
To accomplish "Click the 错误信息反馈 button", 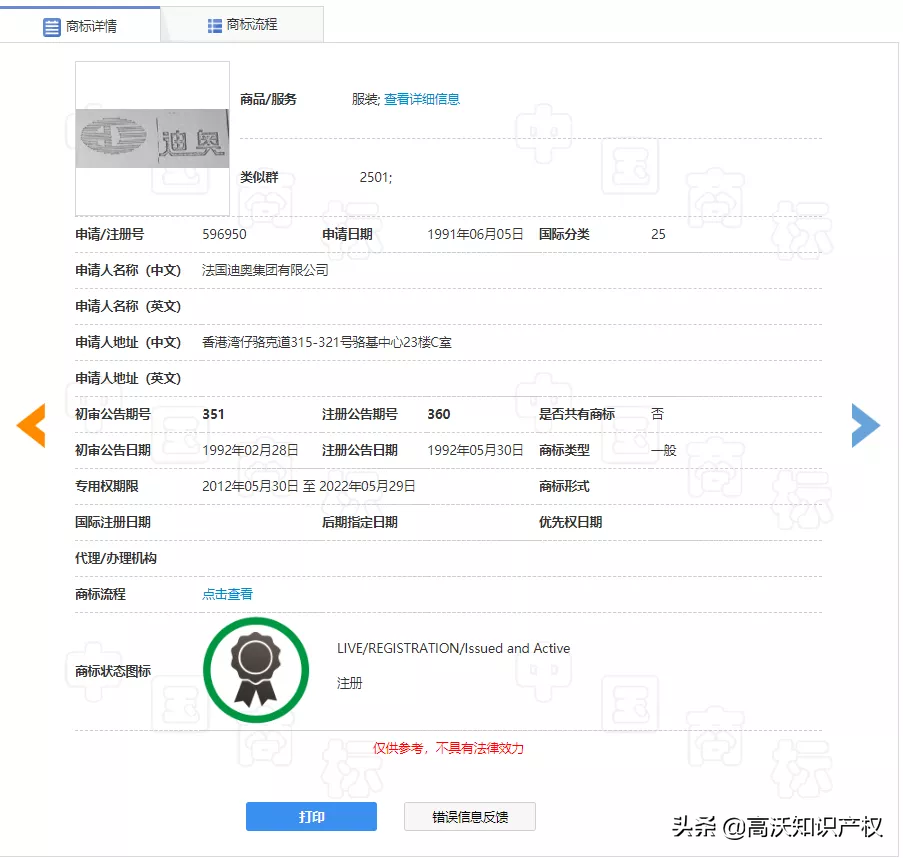I will (468, 816).
